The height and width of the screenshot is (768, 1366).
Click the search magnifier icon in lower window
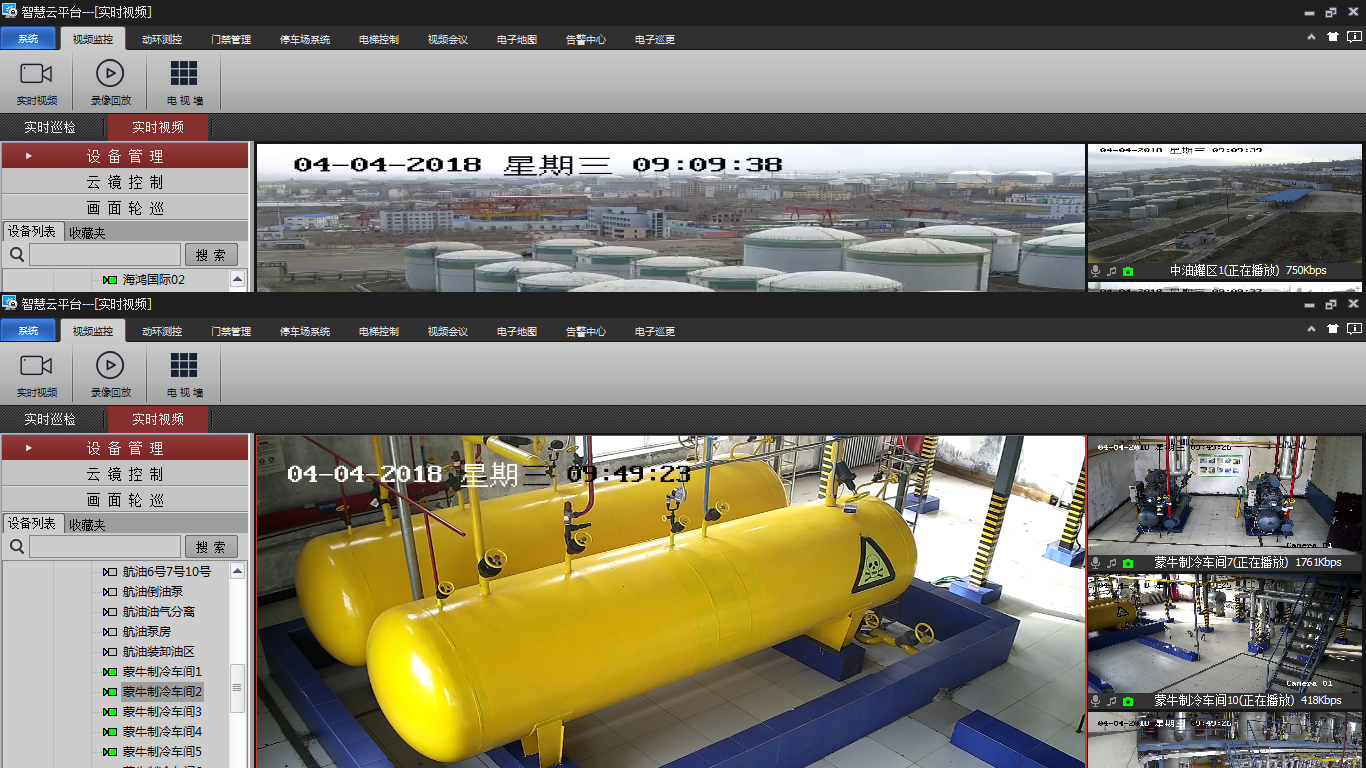pyautogui.click(x=17, y=547)
